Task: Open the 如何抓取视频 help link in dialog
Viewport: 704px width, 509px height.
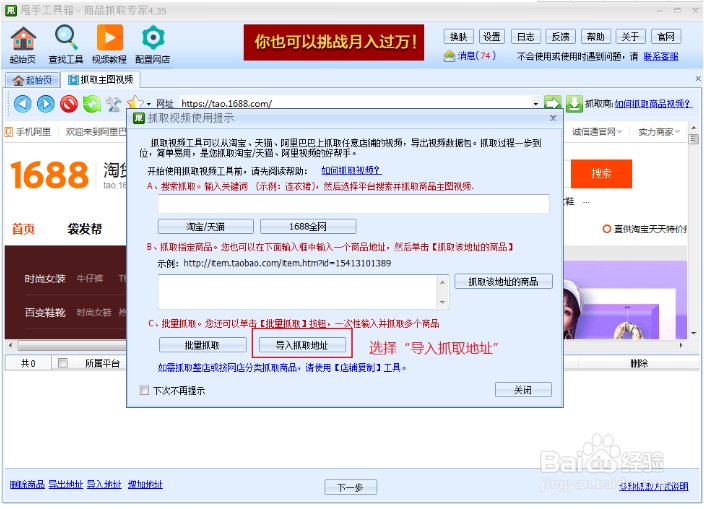Action: (352, 171)
